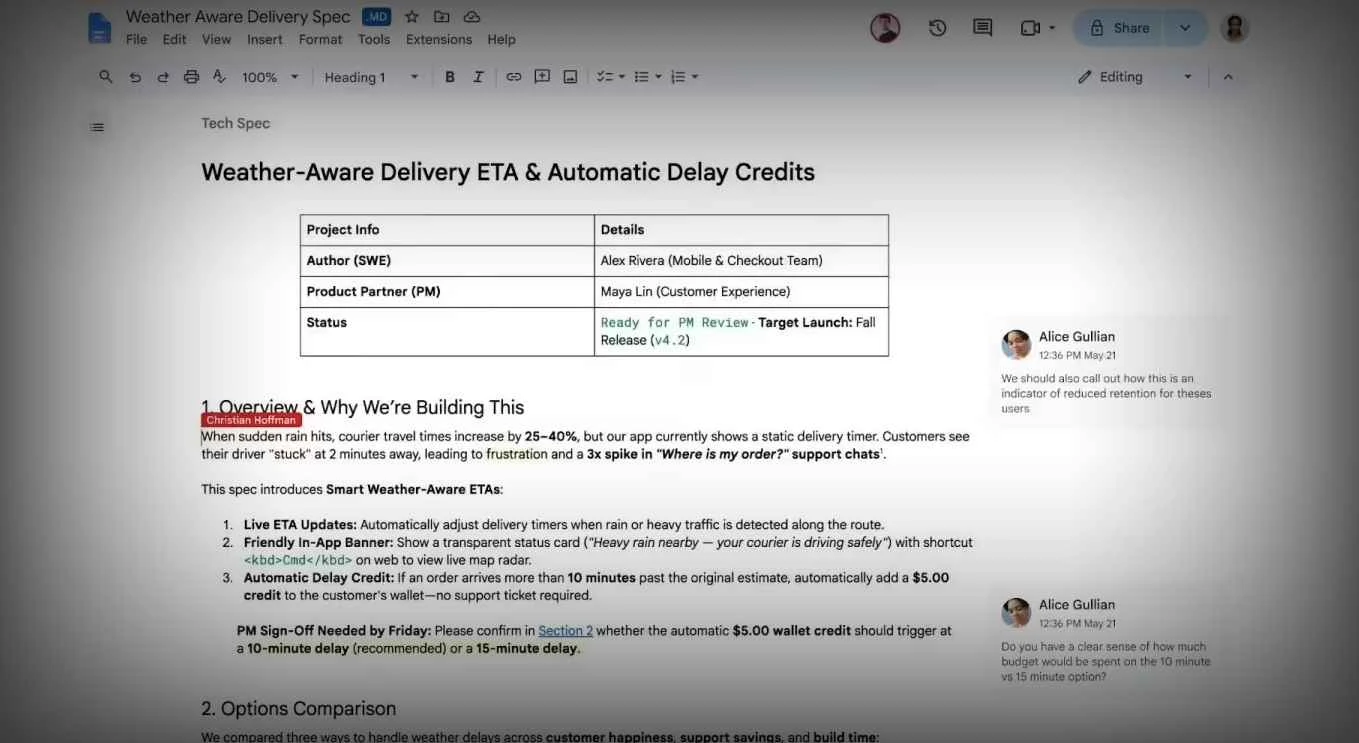The width and height of the screenshot is (1359, 743).
Task: Print the document via printer icon
Action: tap(191, 77)
